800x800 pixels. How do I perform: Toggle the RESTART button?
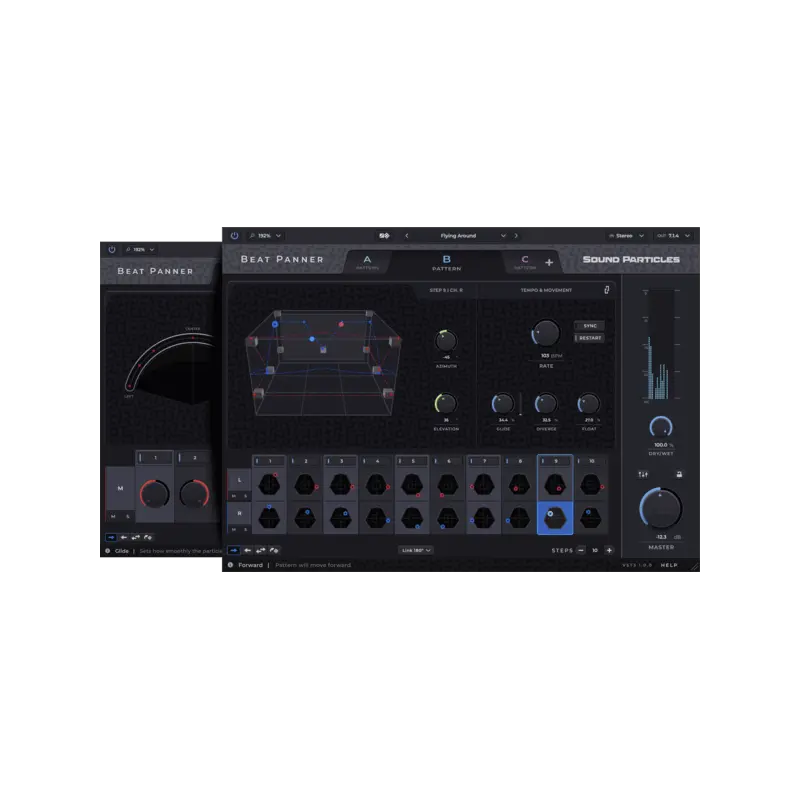(x=589, y=338)
